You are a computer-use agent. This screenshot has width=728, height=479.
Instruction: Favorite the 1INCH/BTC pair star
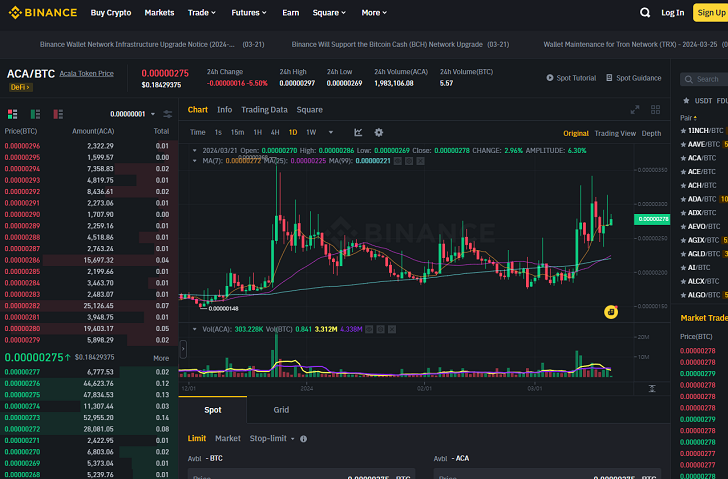683,131
